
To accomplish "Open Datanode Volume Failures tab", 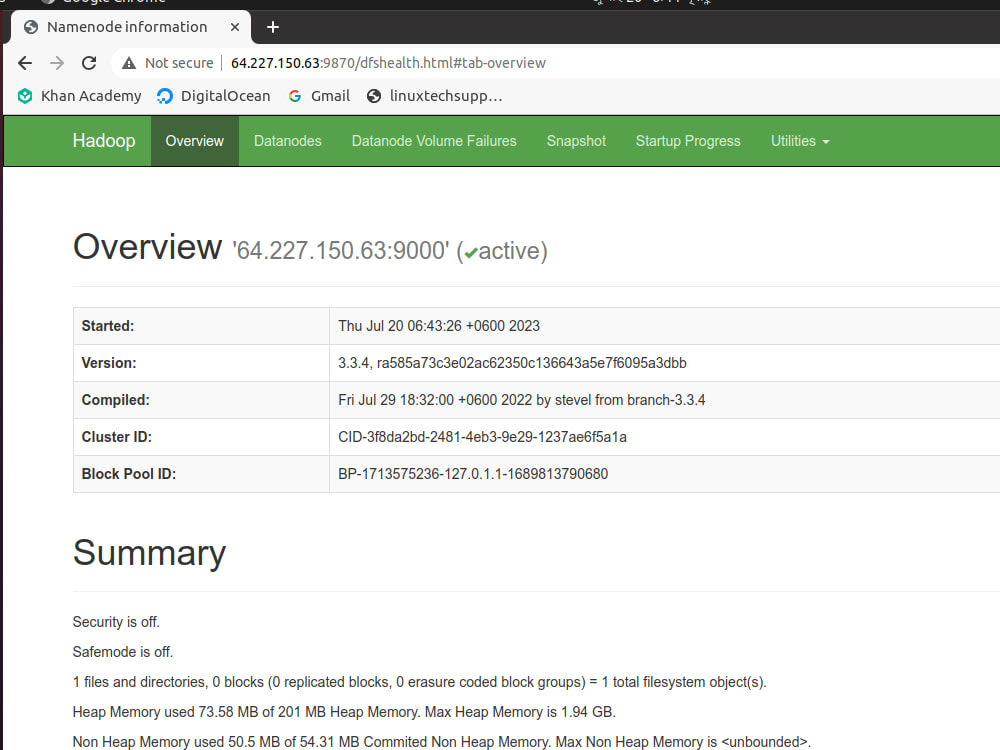I will [434, 141].
